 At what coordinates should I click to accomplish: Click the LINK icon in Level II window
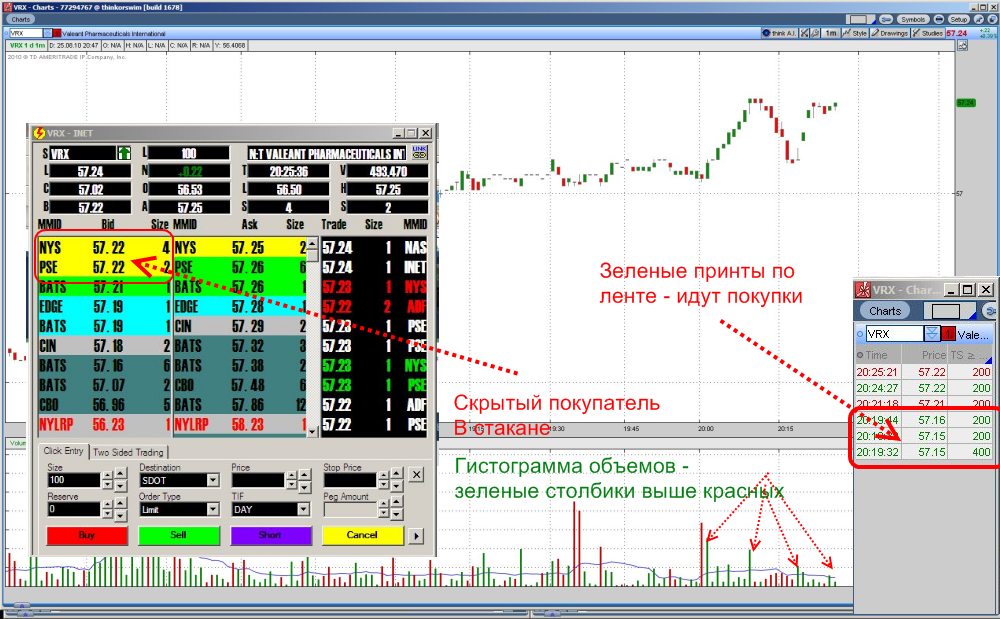point(419,152)
